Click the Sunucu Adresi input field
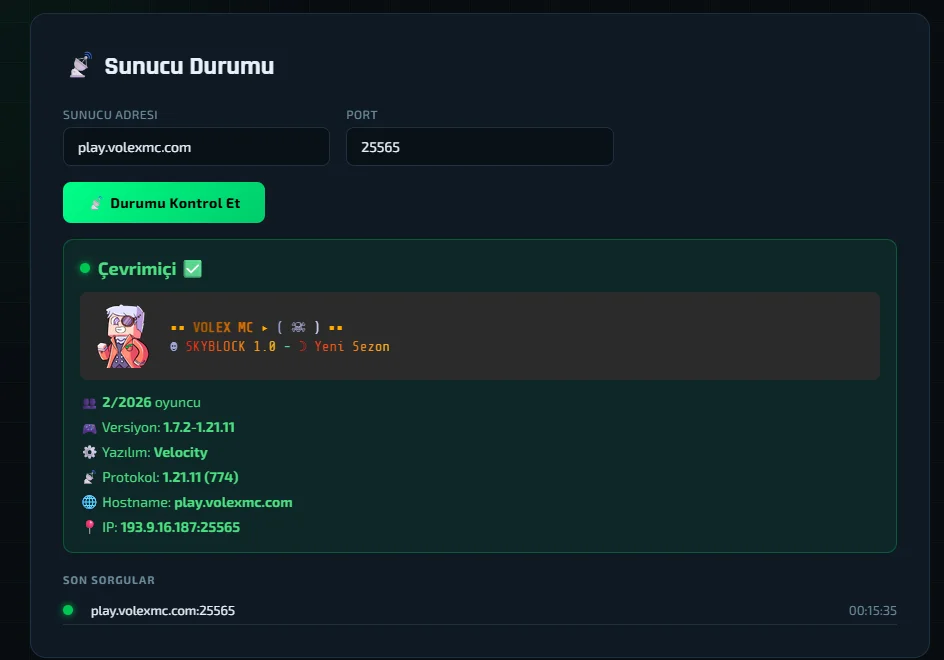Viewport: 944px width, 660px height. [196, 146]
